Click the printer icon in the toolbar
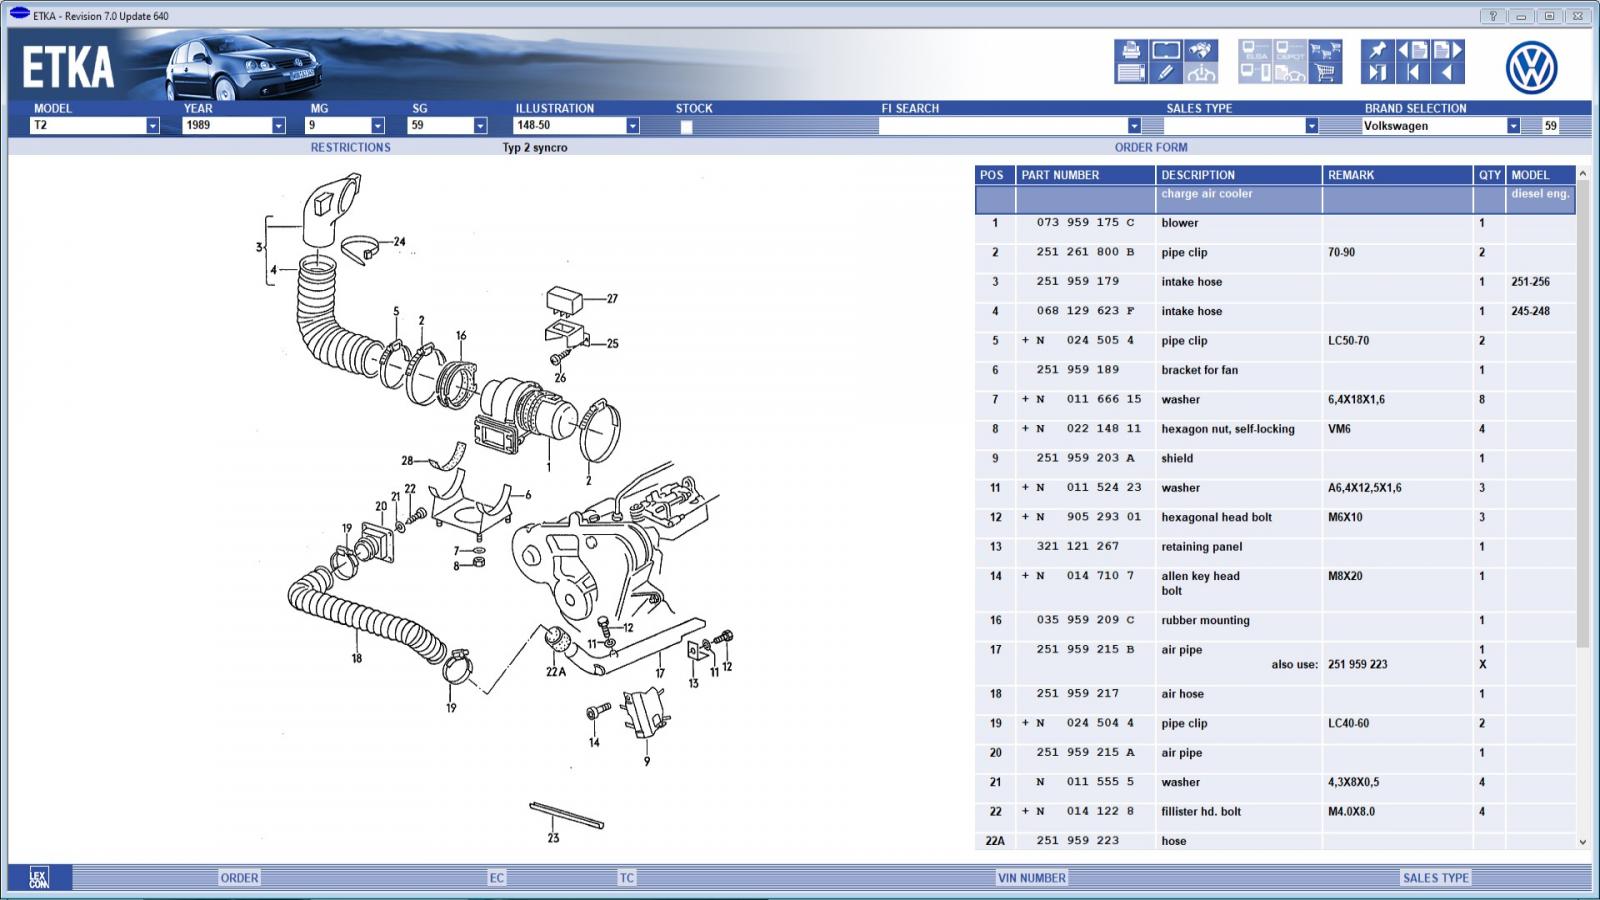The image size is (1600, 900). [x=1131, y=50]
